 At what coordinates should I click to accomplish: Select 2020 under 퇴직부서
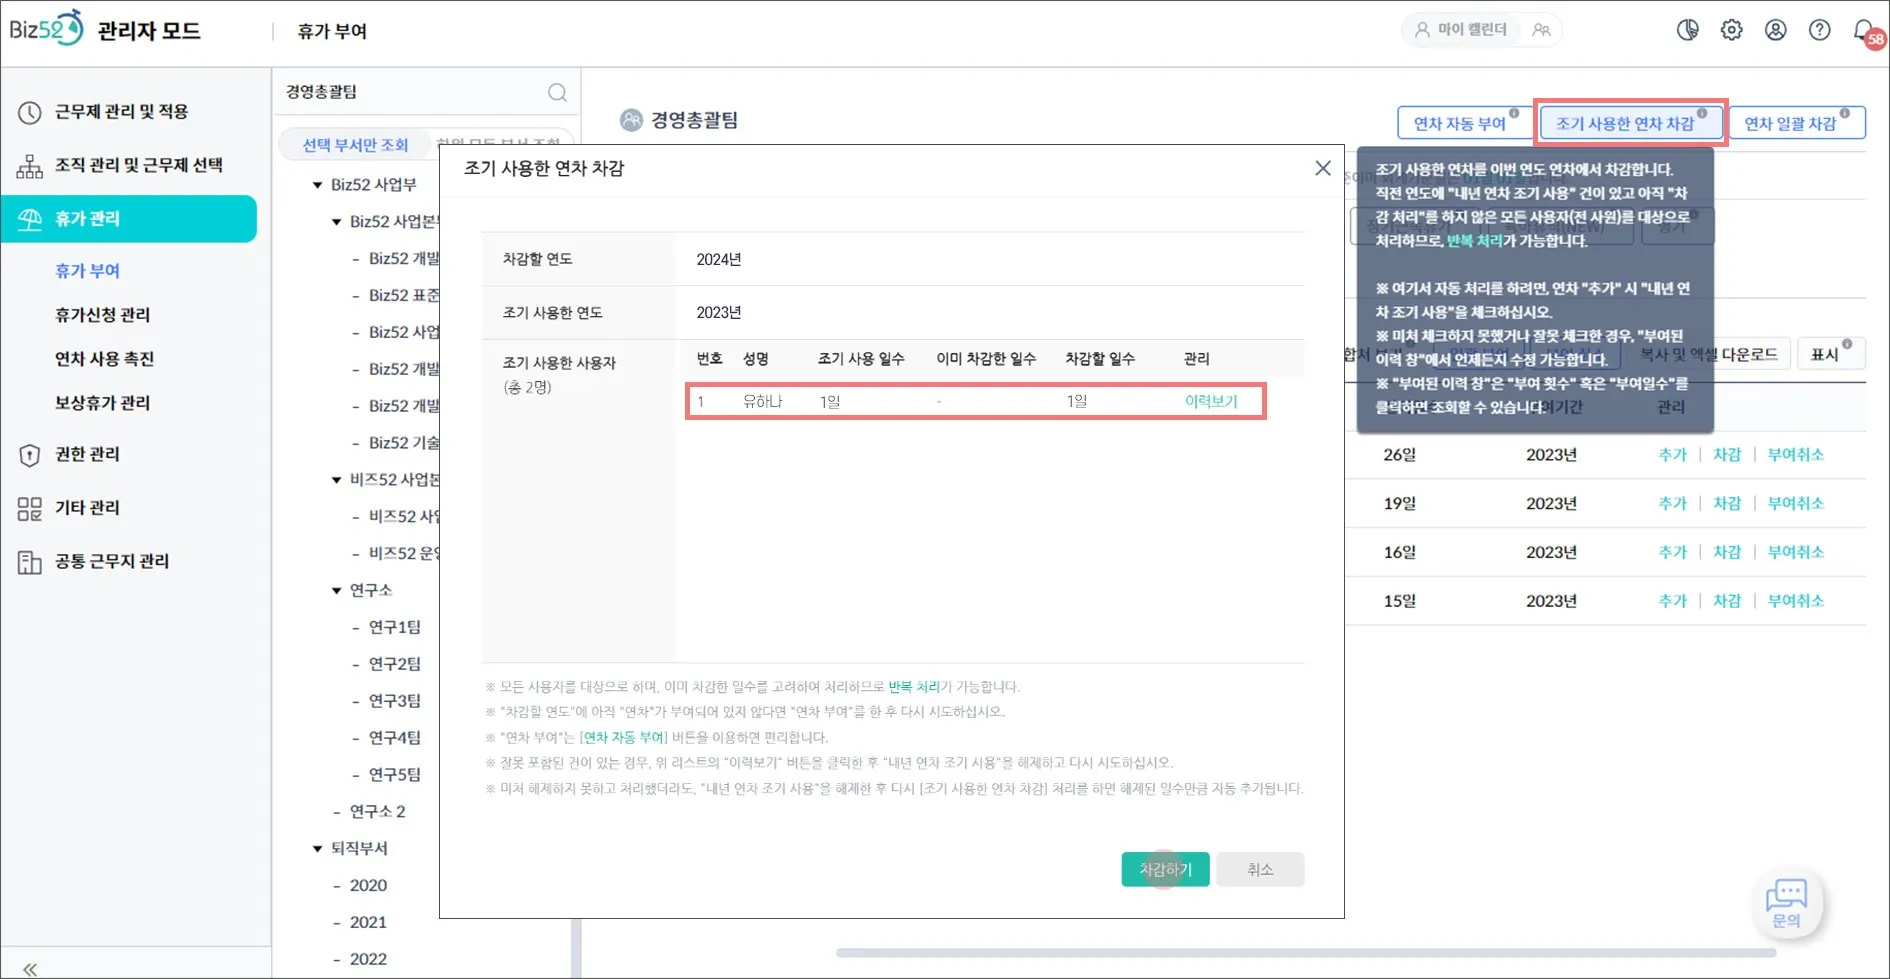click(368, 886)
